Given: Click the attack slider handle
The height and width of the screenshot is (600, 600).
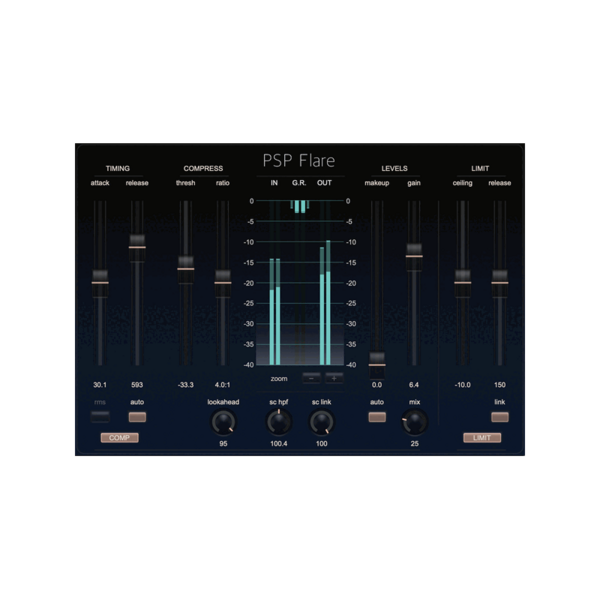Looking at the screenshot, I should (100, 283).
